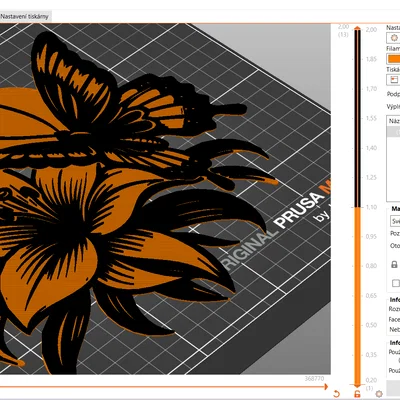Screen dimensions: 400x400
Task: Select the highlighted row in the object list
Action: click(393, 132)
